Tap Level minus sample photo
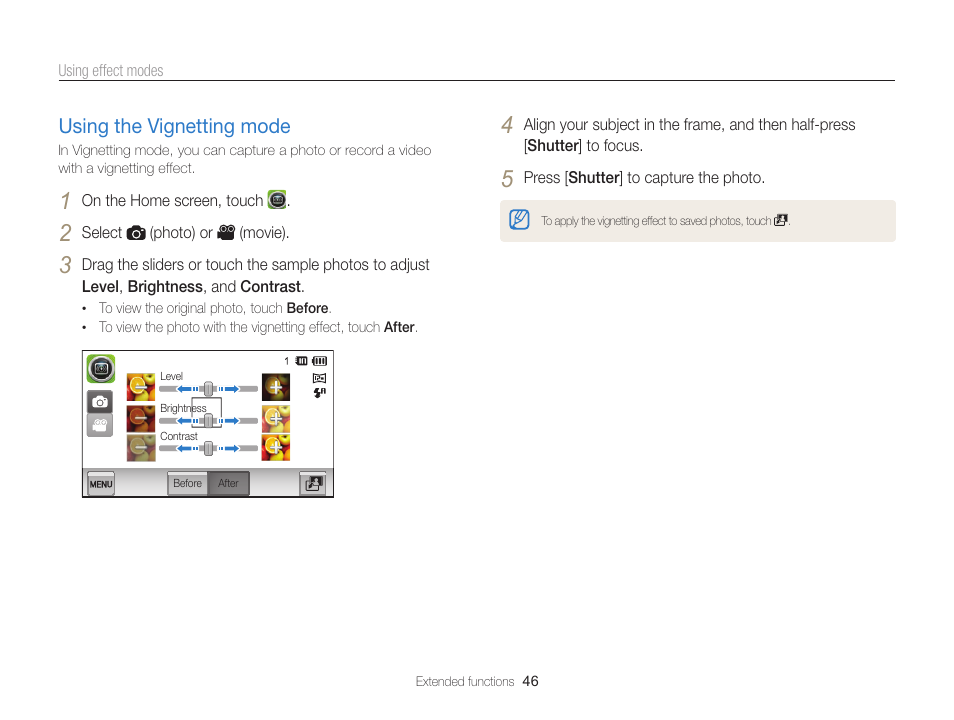 coord(141,387)
